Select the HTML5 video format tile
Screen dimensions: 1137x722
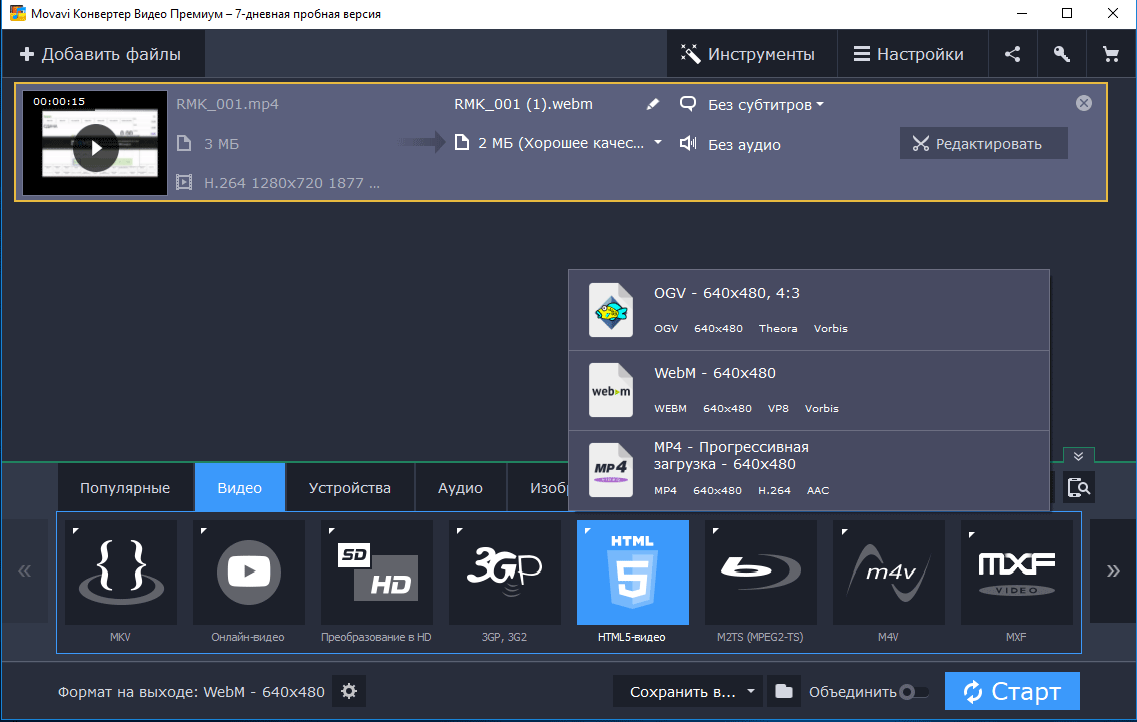pyautogui.click(x=632, y=572)
